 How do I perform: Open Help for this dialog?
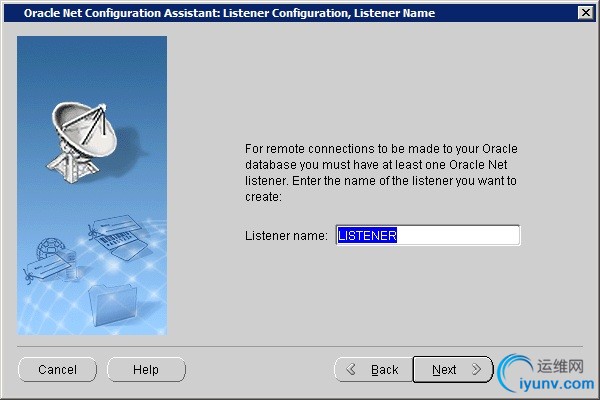pyautogui.click(x=146, y=369)
